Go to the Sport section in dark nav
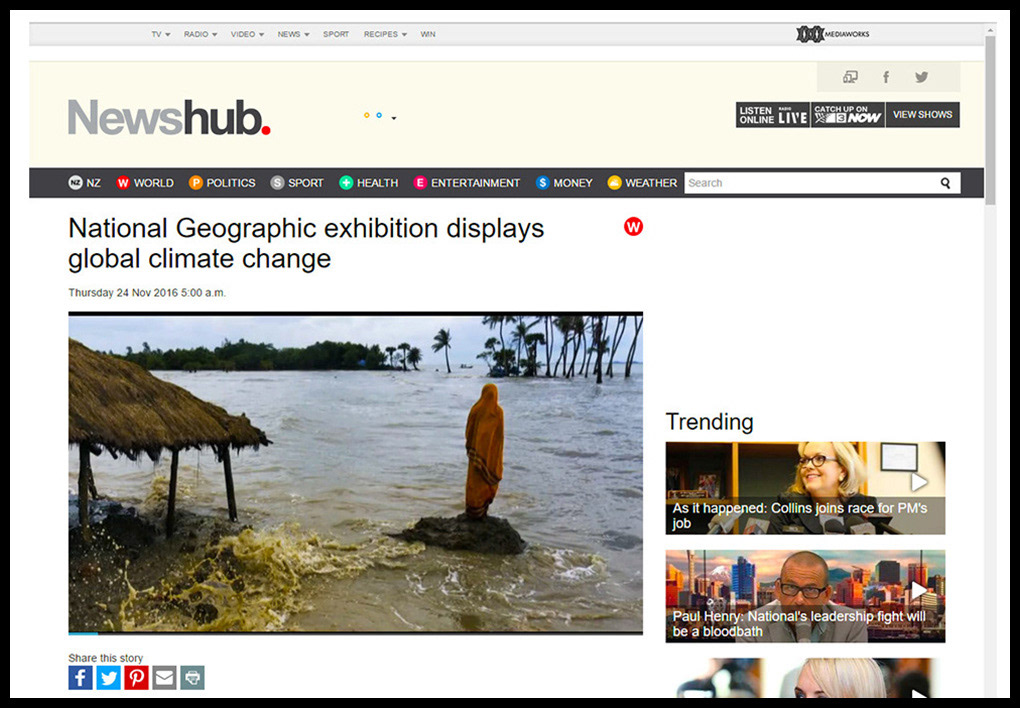This screenshot has width=1020, height=708. tap(297, 183)
